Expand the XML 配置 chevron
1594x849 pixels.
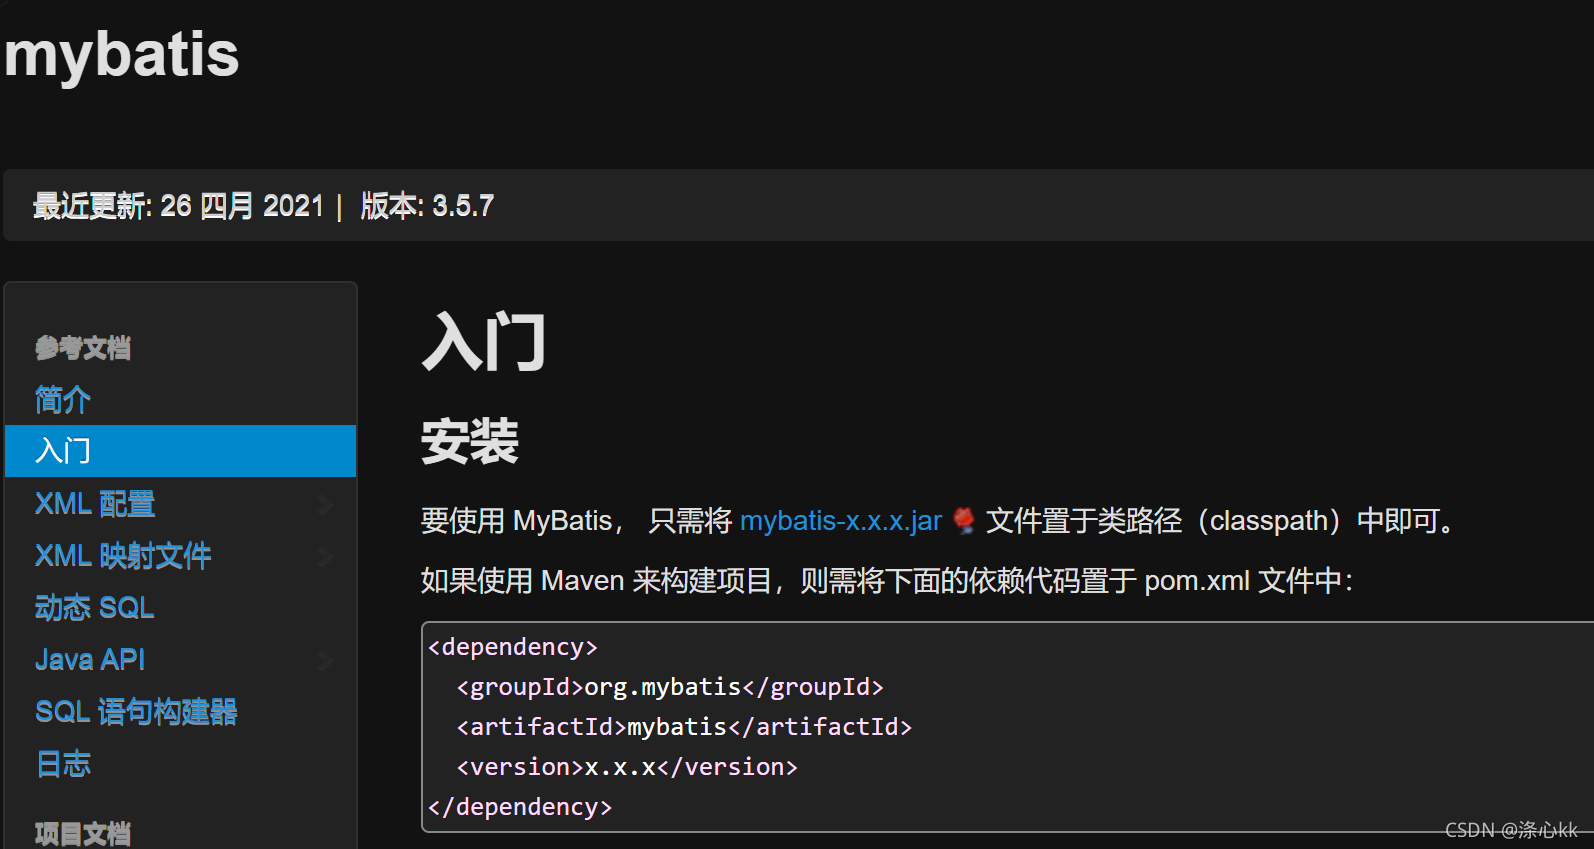tap(326, 505)
